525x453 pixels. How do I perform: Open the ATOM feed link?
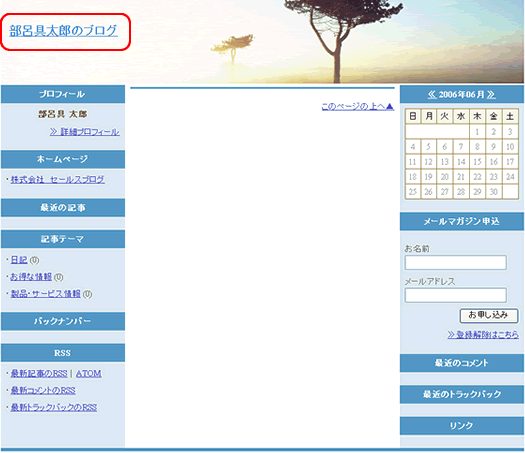point(88,373)
